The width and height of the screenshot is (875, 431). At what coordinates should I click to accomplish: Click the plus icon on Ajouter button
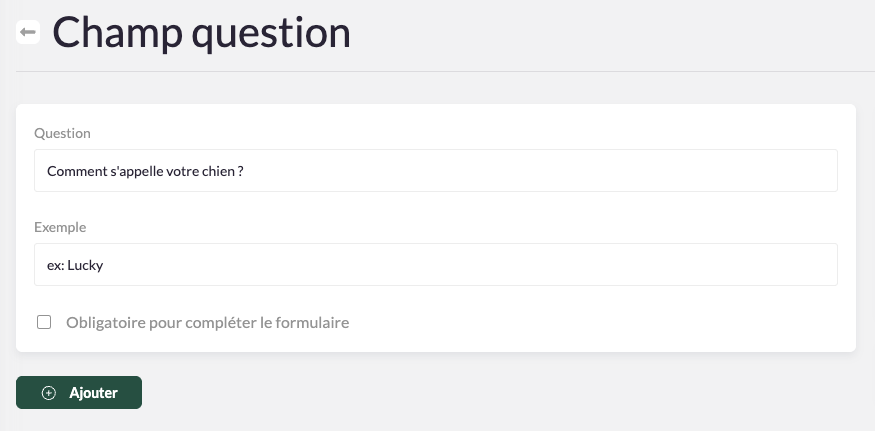(49, 393)
